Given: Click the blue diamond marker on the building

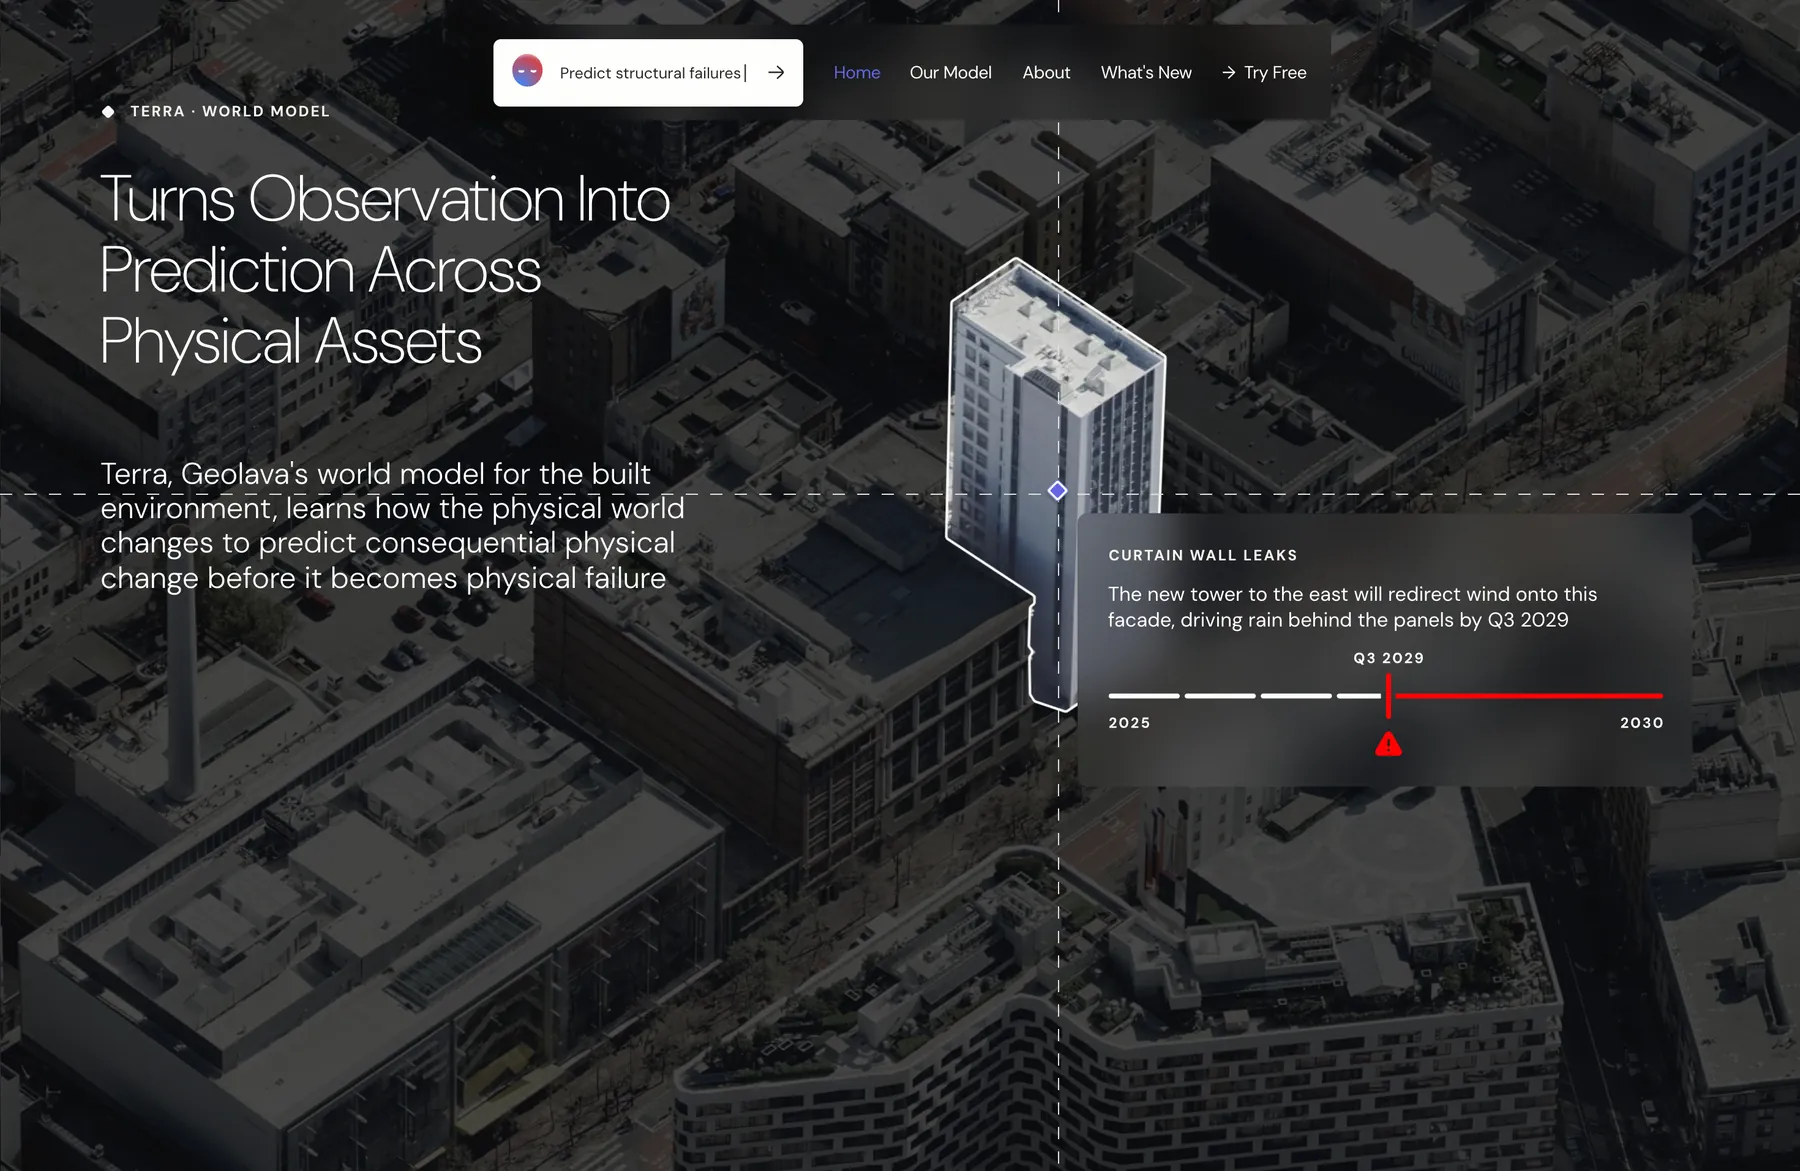Looking at the screenshot, I should point(1058,491).
